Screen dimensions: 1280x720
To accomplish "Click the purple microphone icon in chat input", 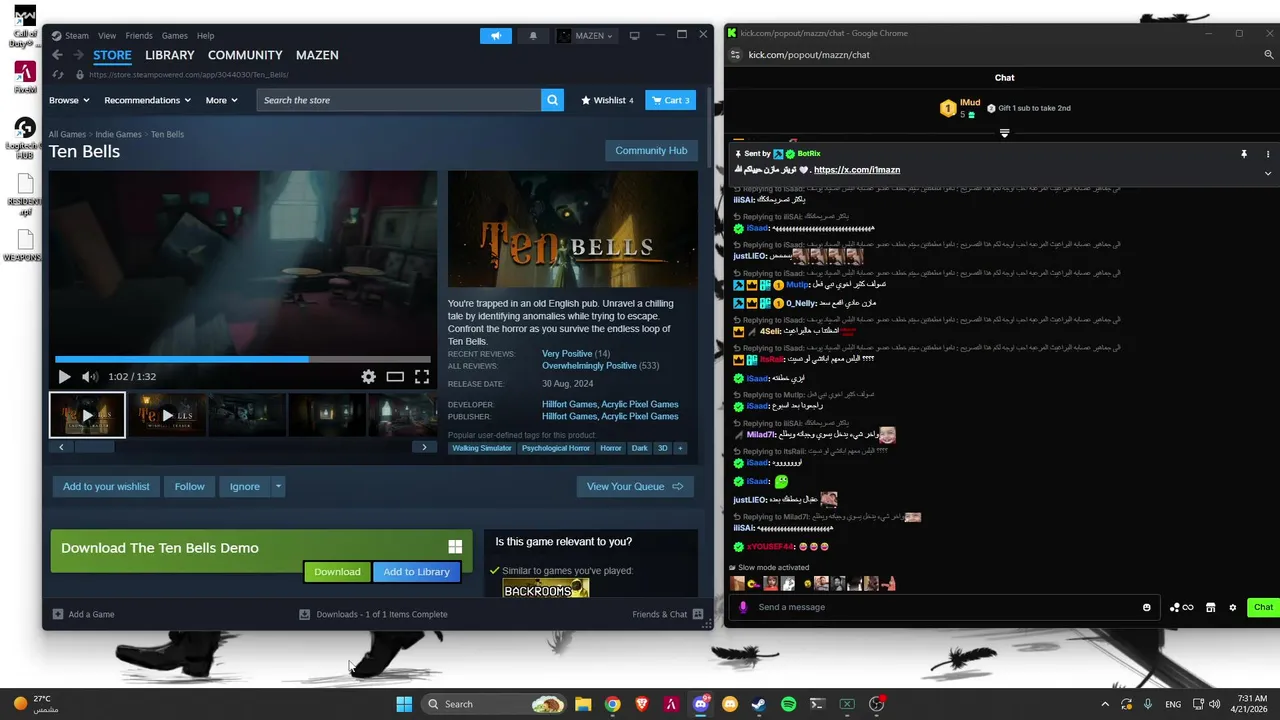I will pyautogui.click(x=742, y=607).
